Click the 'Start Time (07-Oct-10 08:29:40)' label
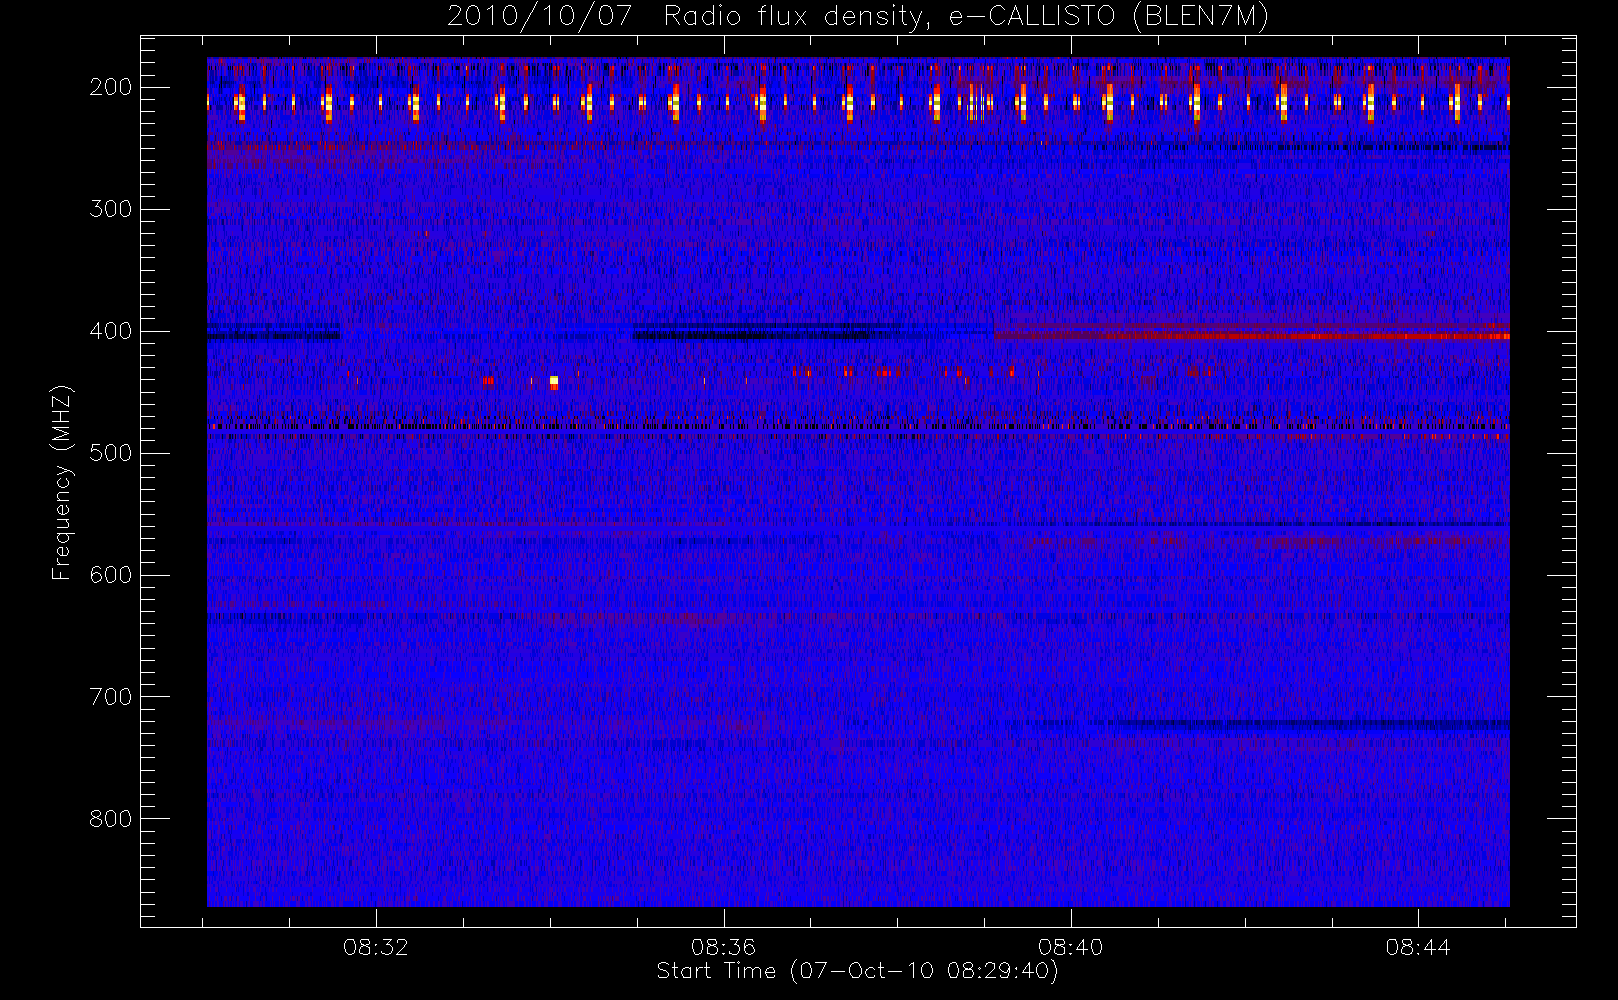The width and height of the screenshot is (1618, 1000). tap(857, 971)
